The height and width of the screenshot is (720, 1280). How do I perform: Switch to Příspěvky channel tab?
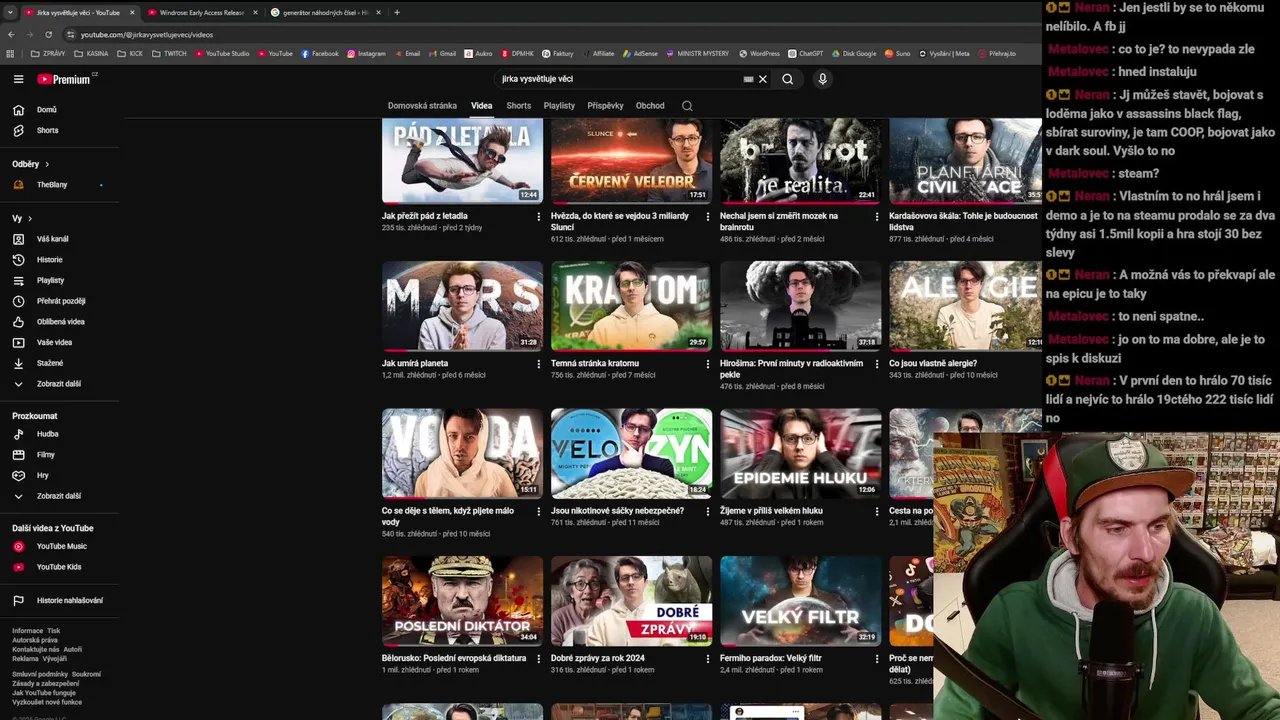tap(605, 105)
